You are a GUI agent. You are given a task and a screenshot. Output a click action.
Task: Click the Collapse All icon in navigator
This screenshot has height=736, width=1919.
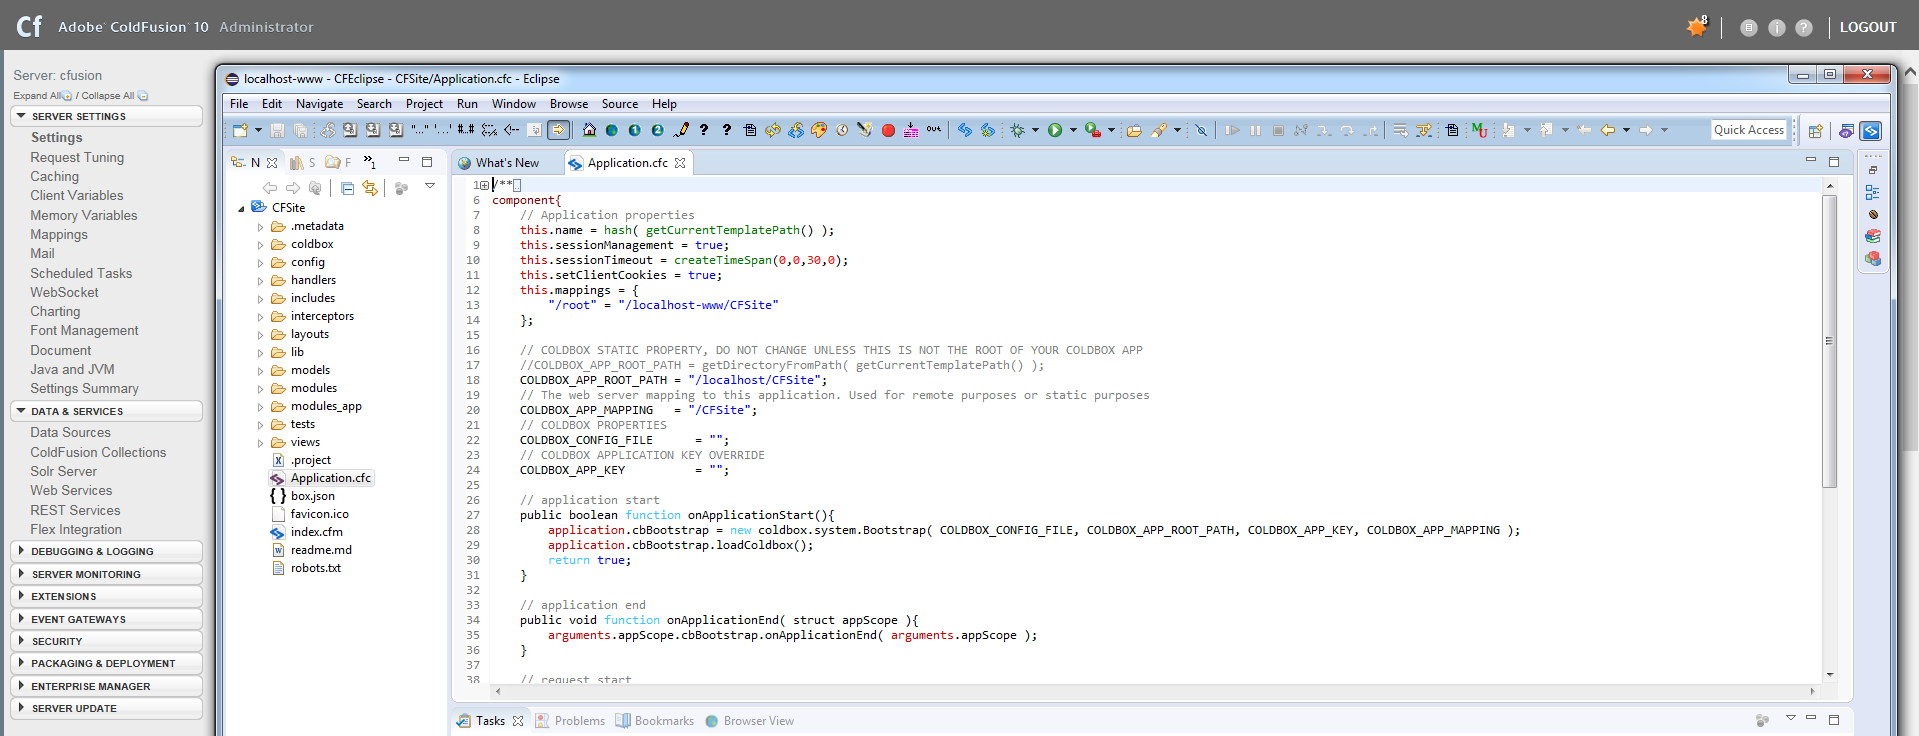pyautogui.click(x=347, y=188)
